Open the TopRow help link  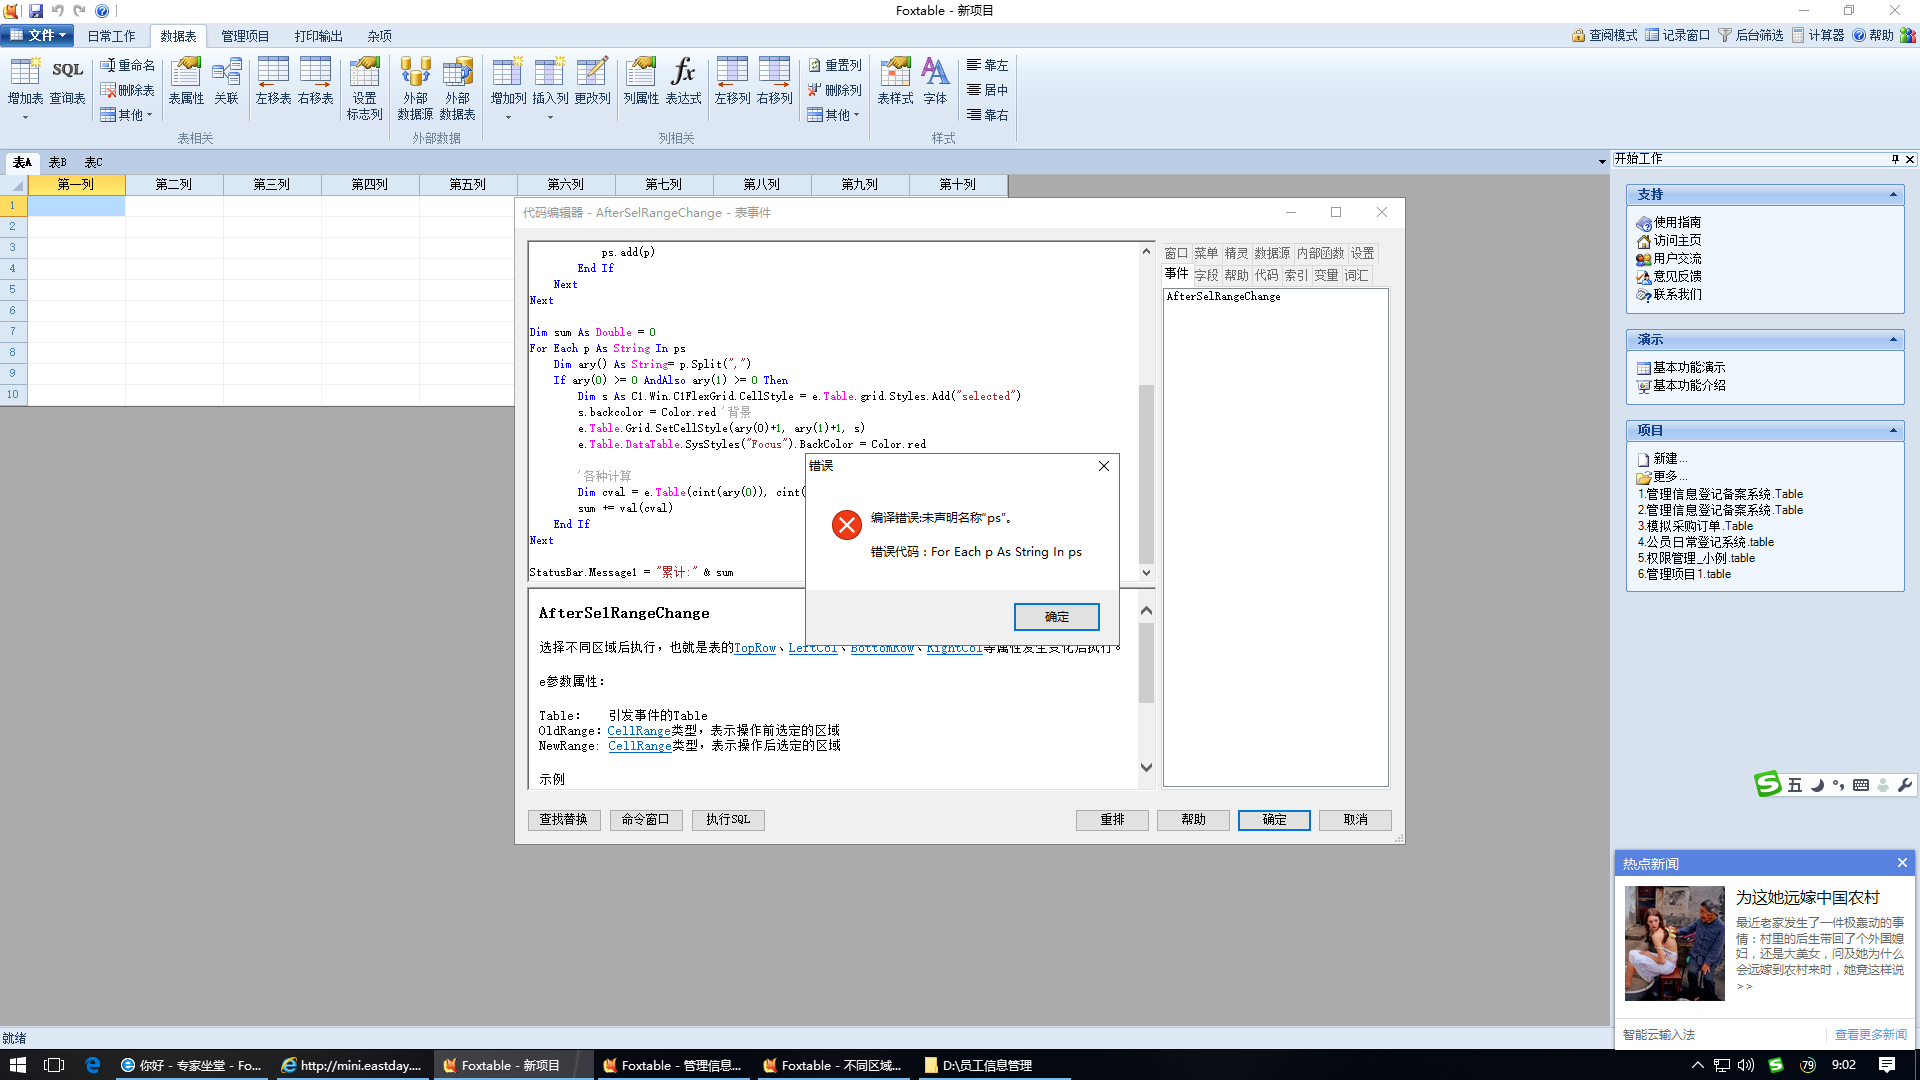[x=755, y=648]
